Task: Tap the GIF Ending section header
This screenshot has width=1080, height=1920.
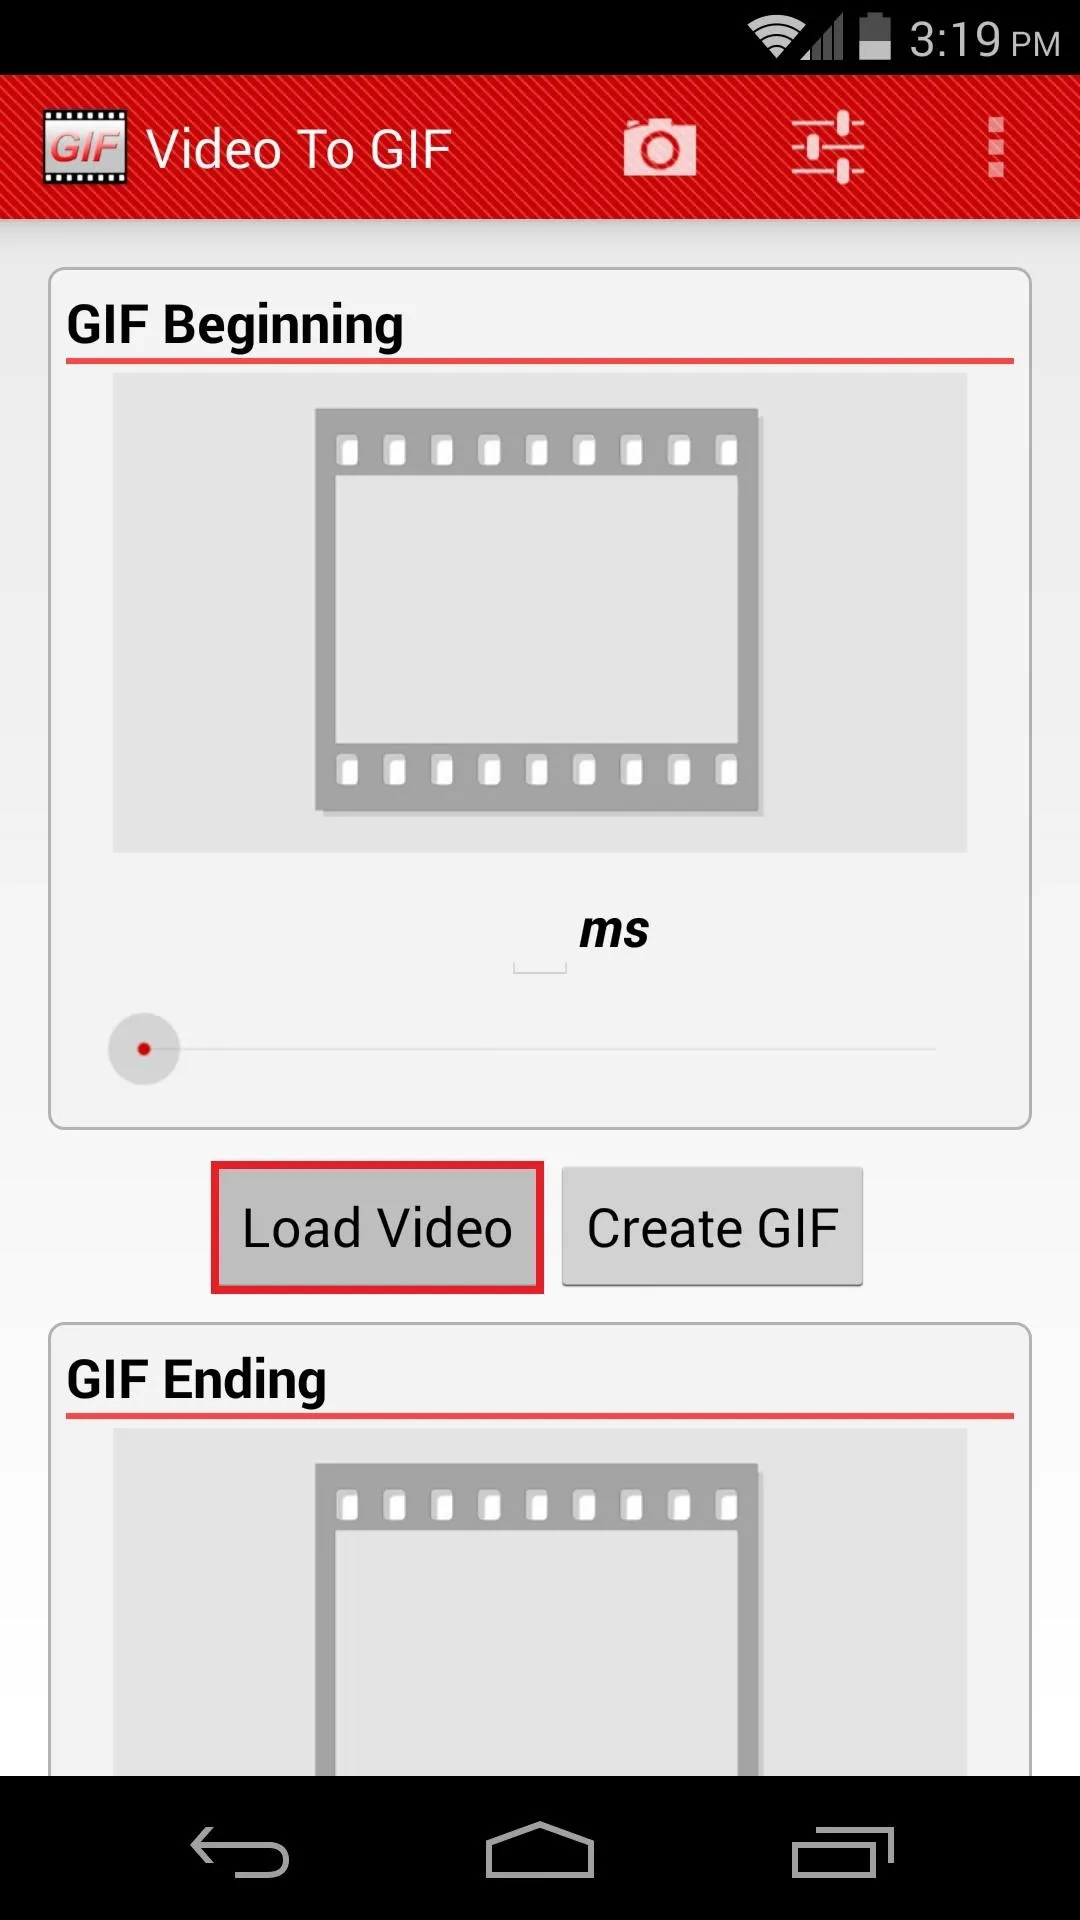Action: 196,1379
